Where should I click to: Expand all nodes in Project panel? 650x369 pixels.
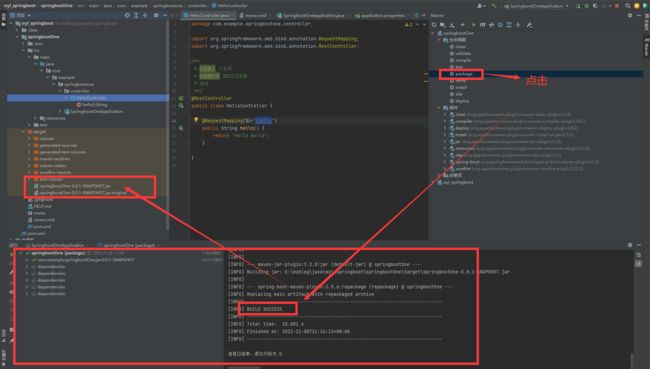tap(136, 15)
